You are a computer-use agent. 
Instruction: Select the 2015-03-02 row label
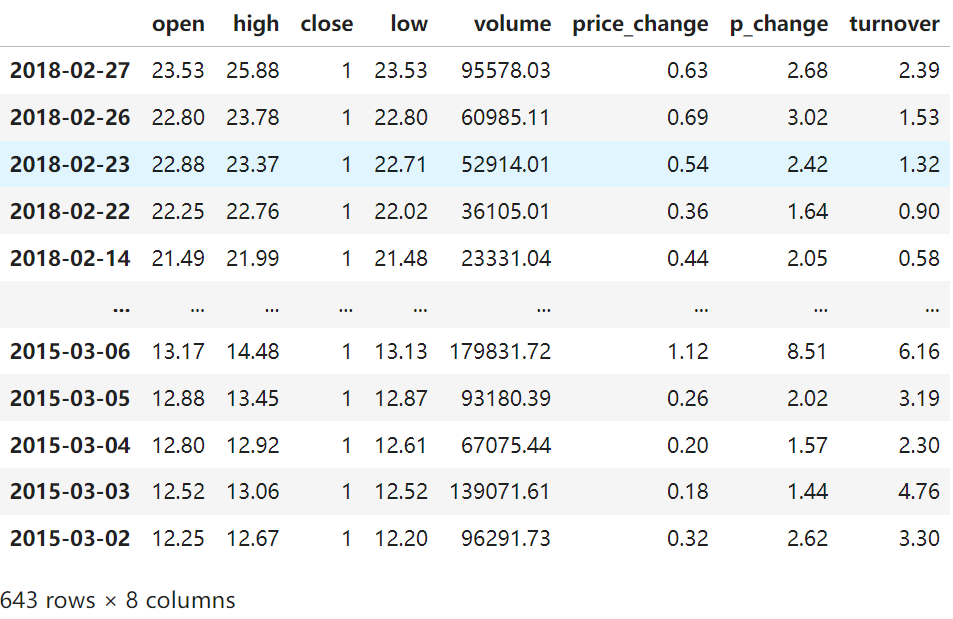click(x=70, y=538)
